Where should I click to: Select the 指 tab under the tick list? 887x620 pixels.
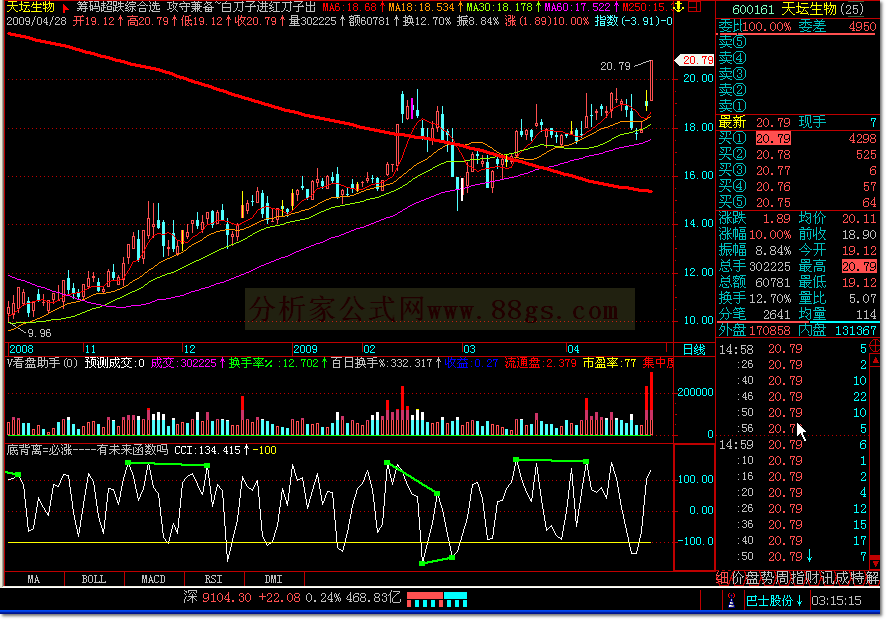point(798,578)
